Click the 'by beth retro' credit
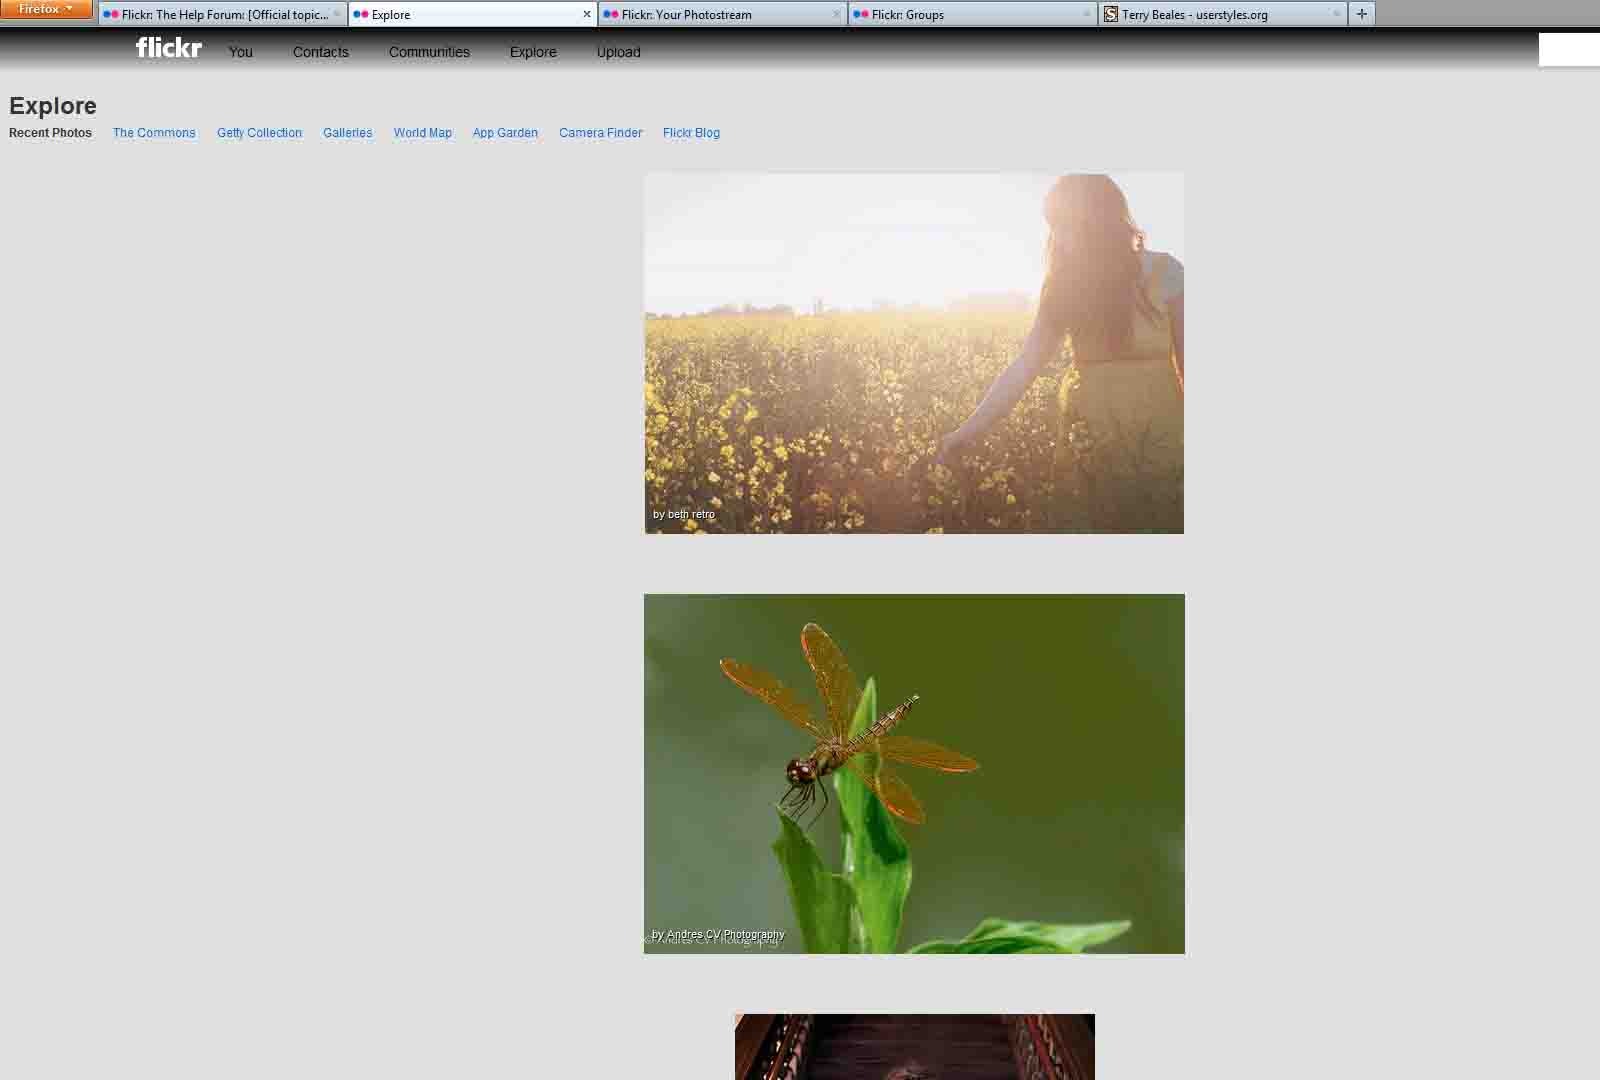Image resolution: width=1600 pixels, height=1080 pixels. click(684, 514)
